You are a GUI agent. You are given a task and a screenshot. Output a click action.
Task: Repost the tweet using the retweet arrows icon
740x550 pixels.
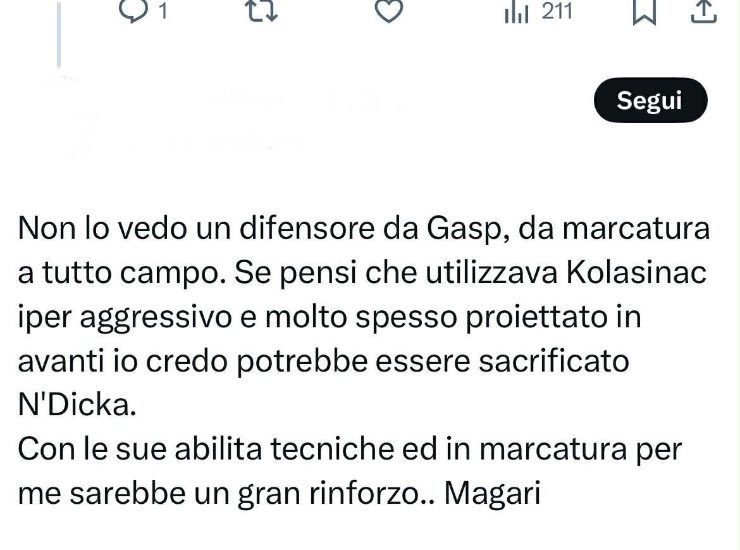tap(262, 10)
